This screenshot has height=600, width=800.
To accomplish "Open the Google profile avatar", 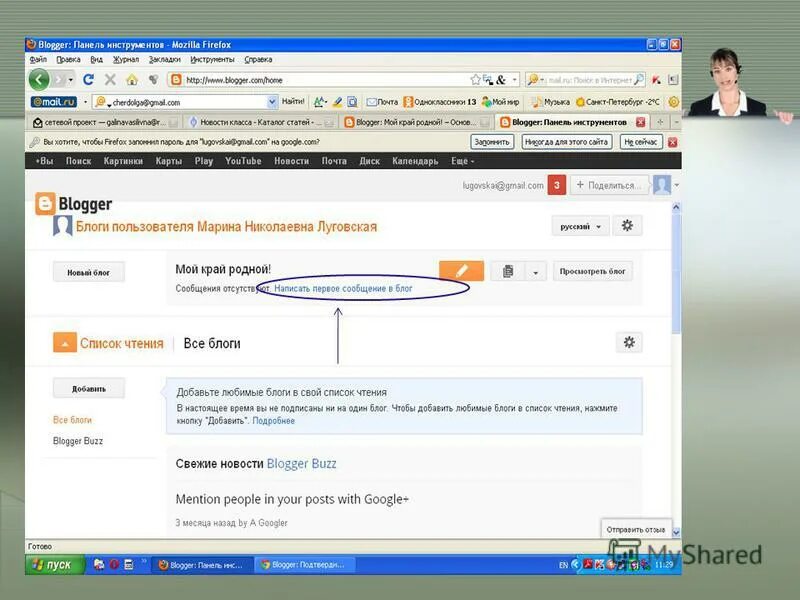I will (662, 185).
